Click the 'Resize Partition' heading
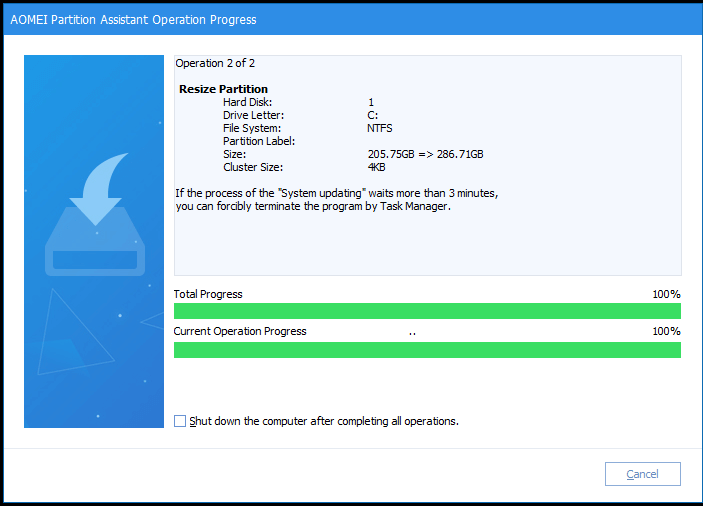This screenshot has height=506, width=703. (x=223, y=89)
